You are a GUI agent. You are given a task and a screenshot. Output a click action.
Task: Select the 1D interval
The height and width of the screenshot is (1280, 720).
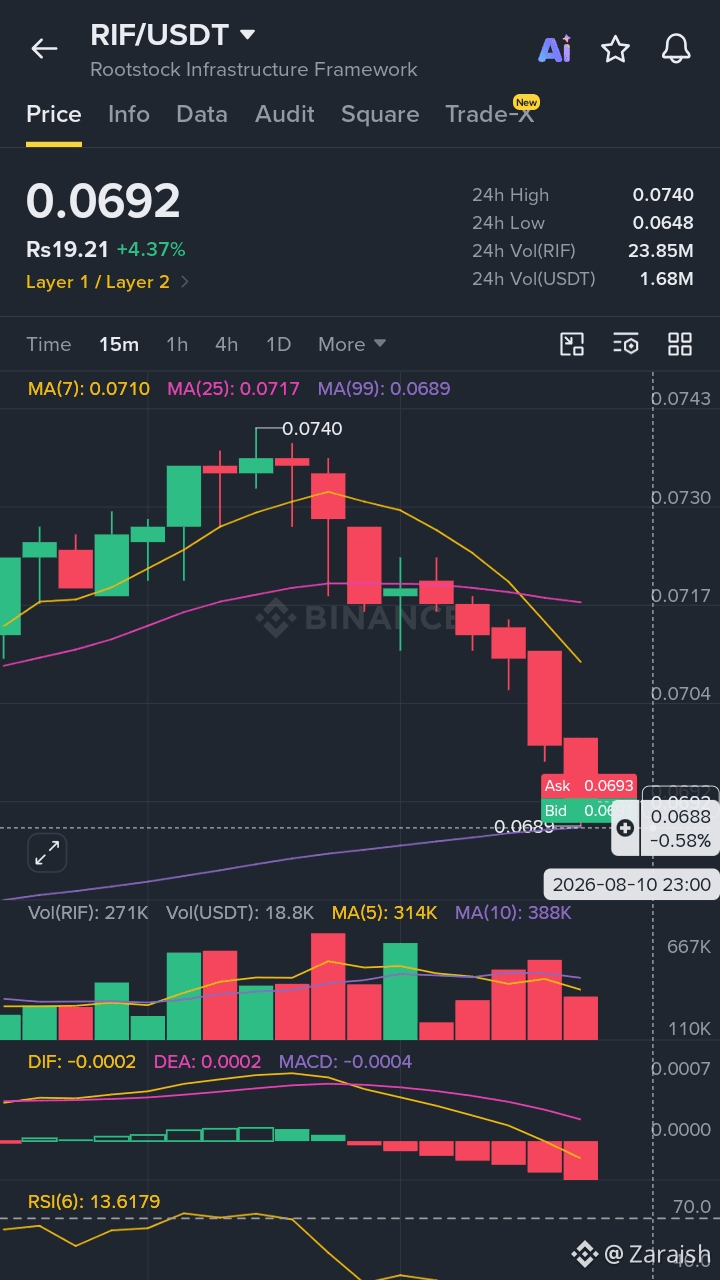tap(278, 344)
